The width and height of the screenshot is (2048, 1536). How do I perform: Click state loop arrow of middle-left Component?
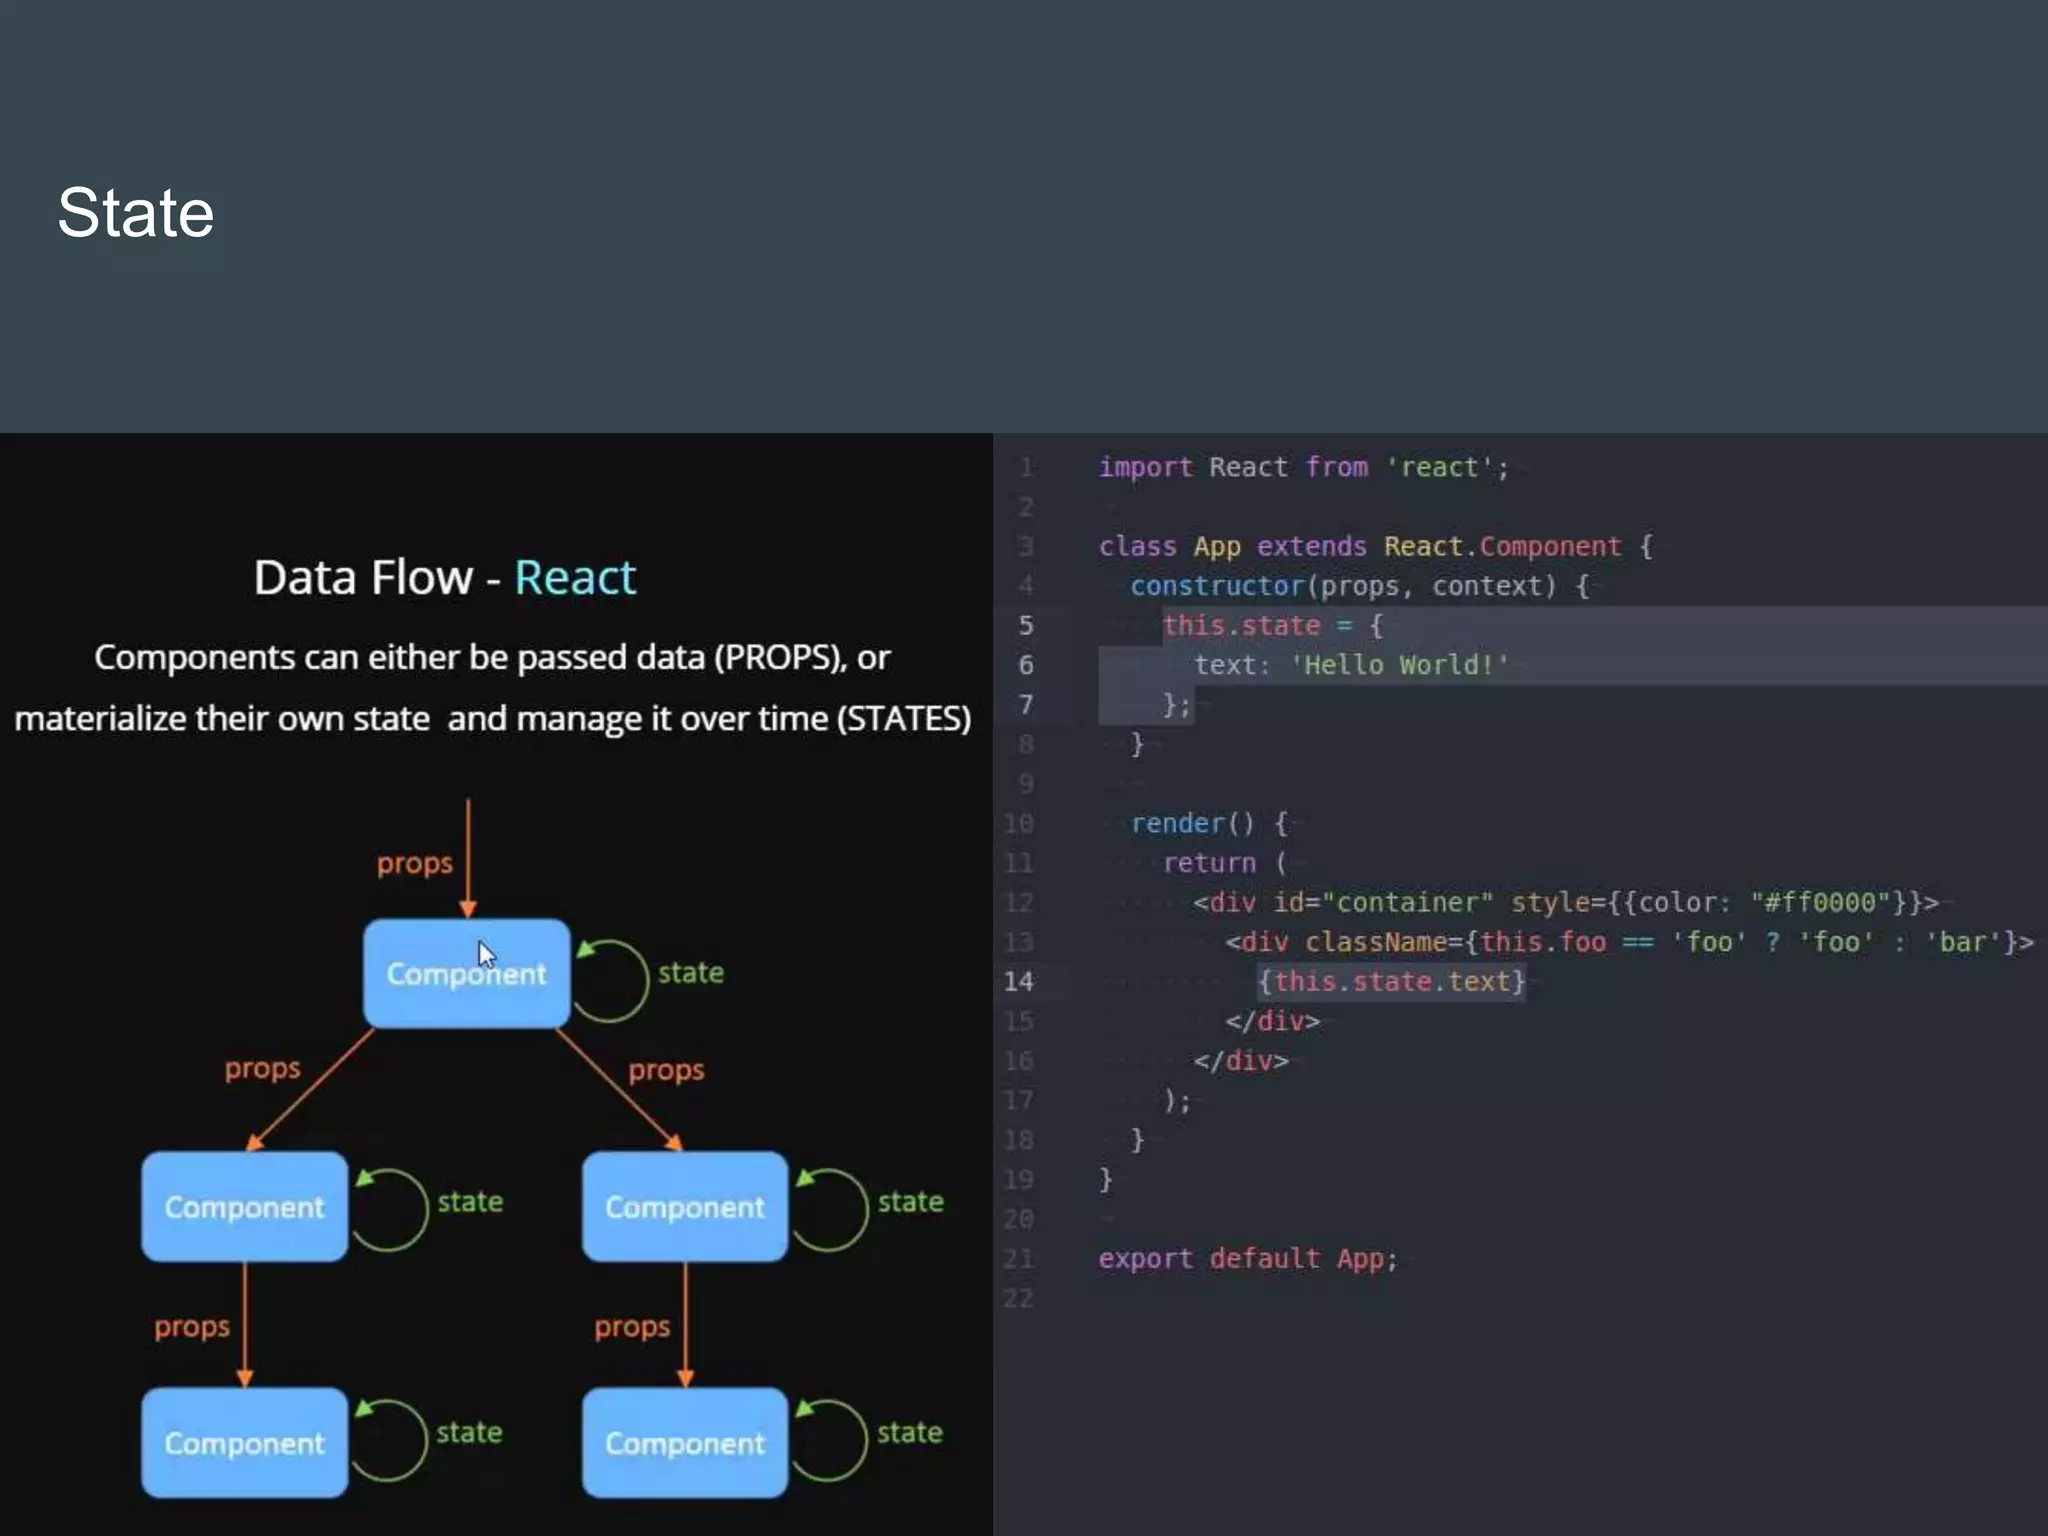[x=390, y=1209]
